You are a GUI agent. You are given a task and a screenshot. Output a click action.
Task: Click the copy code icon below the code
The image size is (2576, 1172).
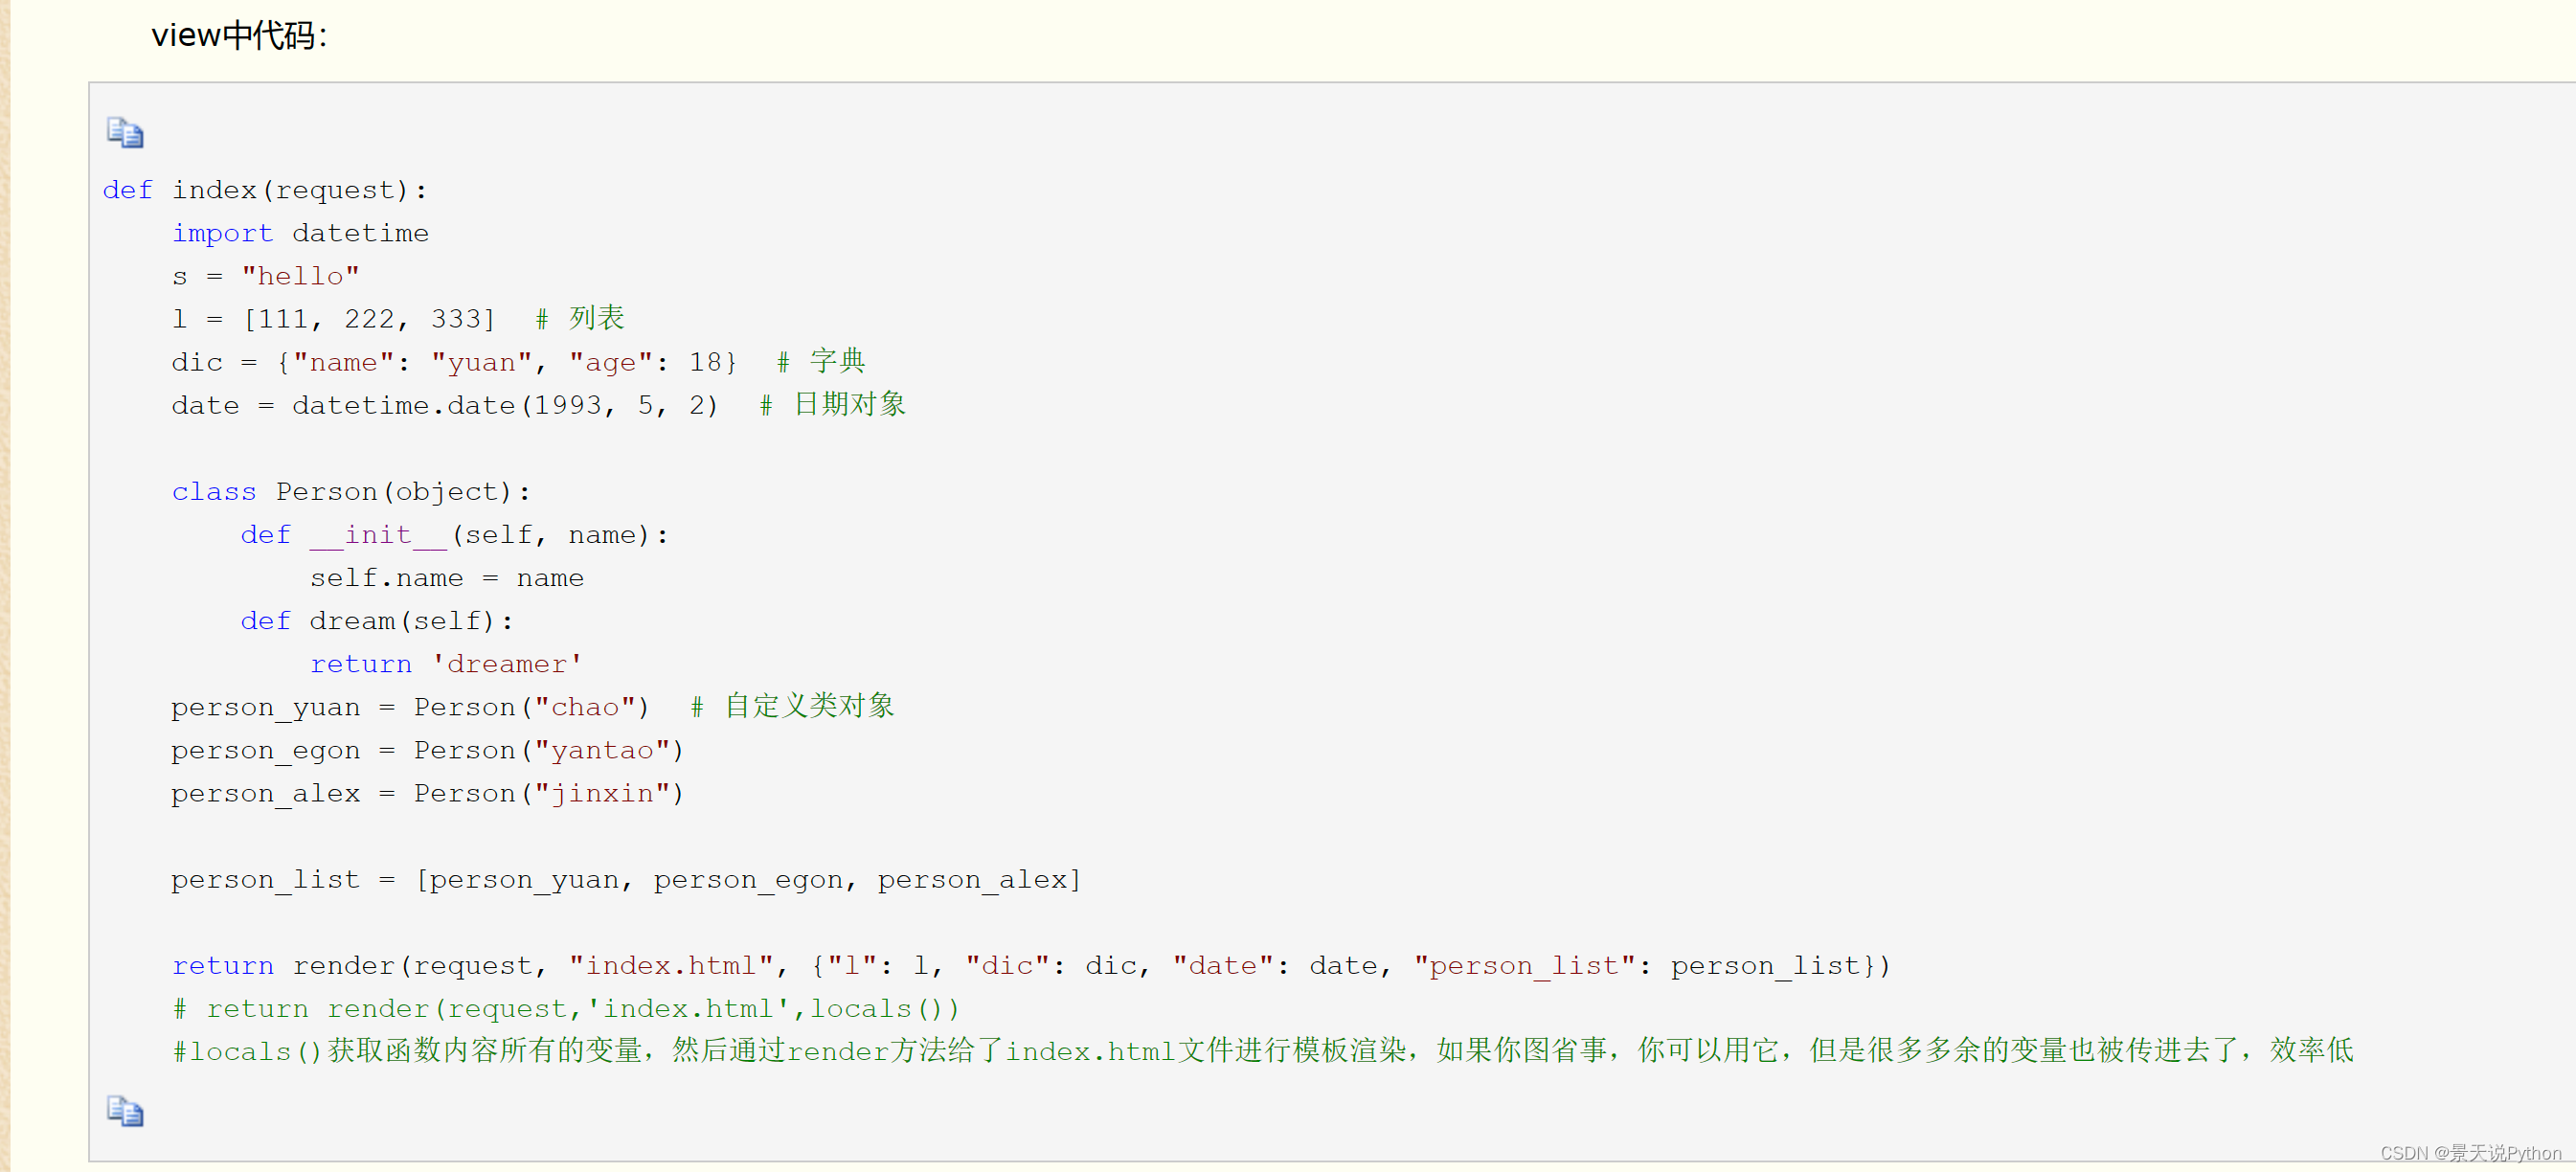[125, 1111]
